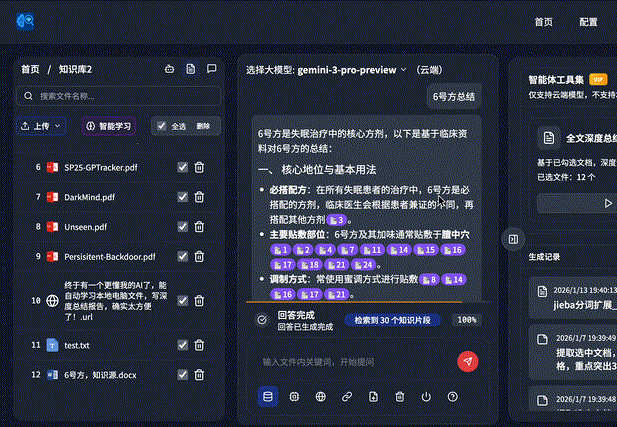Open the chip settings icon in chat toolbar
Image resolution: width=617 pixels, height=427 pixels.
[294, 397]
